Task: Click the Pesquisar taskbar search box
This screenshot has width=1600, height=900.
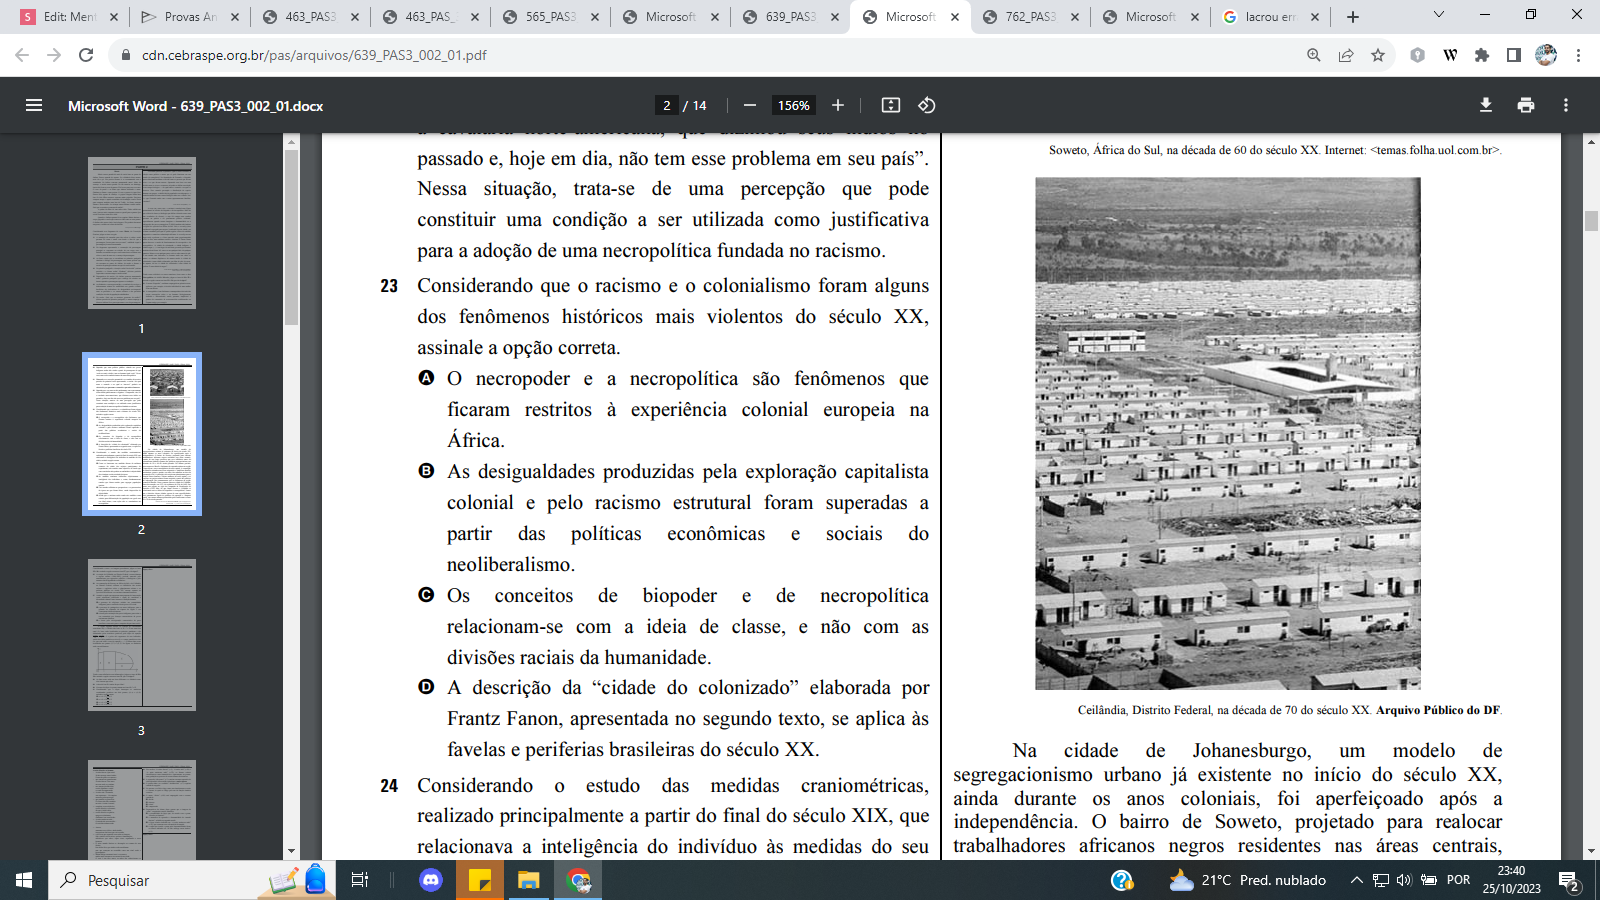Action: pos(190,880)
